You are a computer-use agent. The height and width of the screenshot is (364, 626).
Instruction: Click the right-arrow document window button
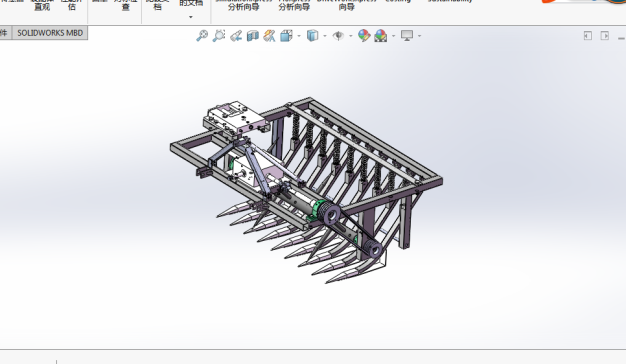[x=605, y=36]
